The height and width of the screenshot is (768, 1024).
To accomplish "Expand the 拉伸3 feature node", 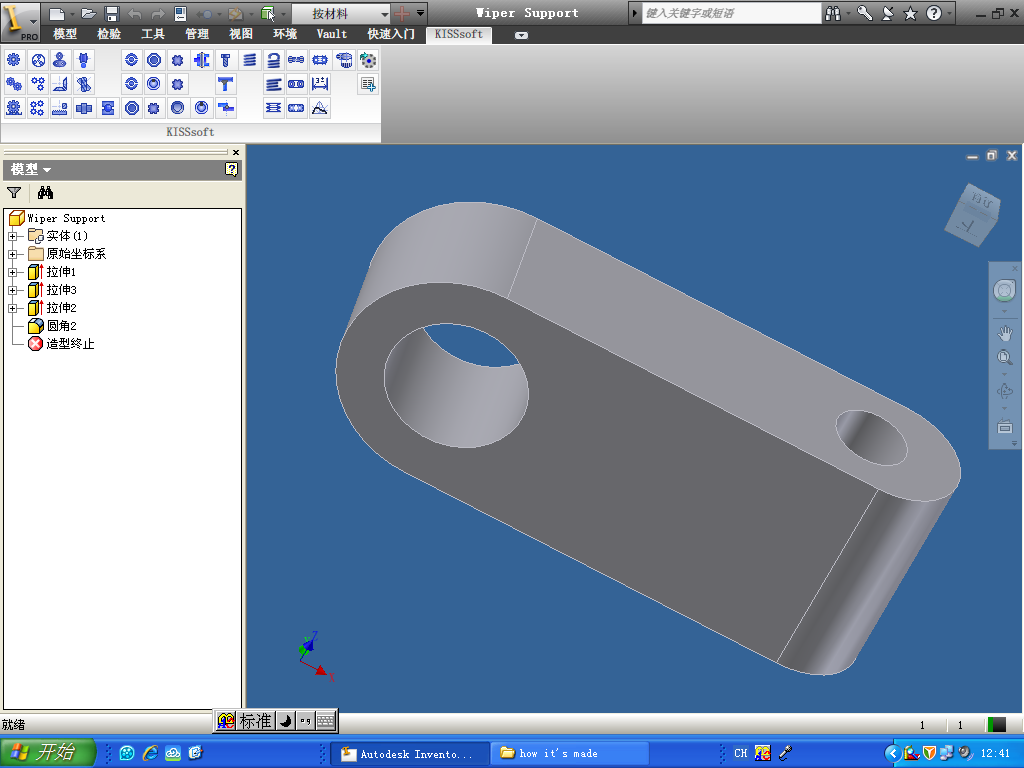I will (x=12, y=290).
